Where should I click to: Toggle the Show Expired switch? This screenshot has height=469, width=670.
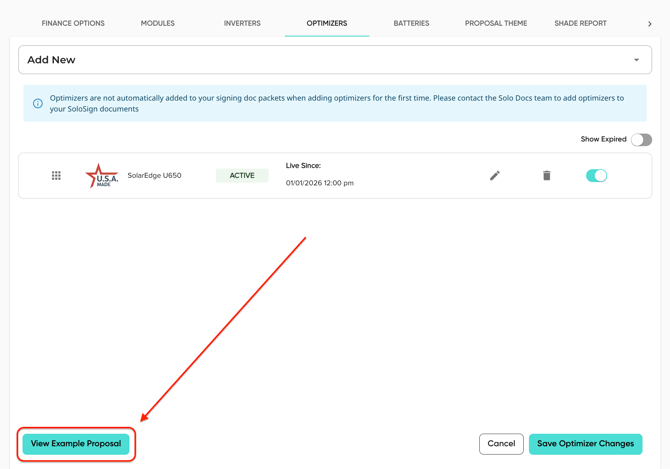[641, 140]
